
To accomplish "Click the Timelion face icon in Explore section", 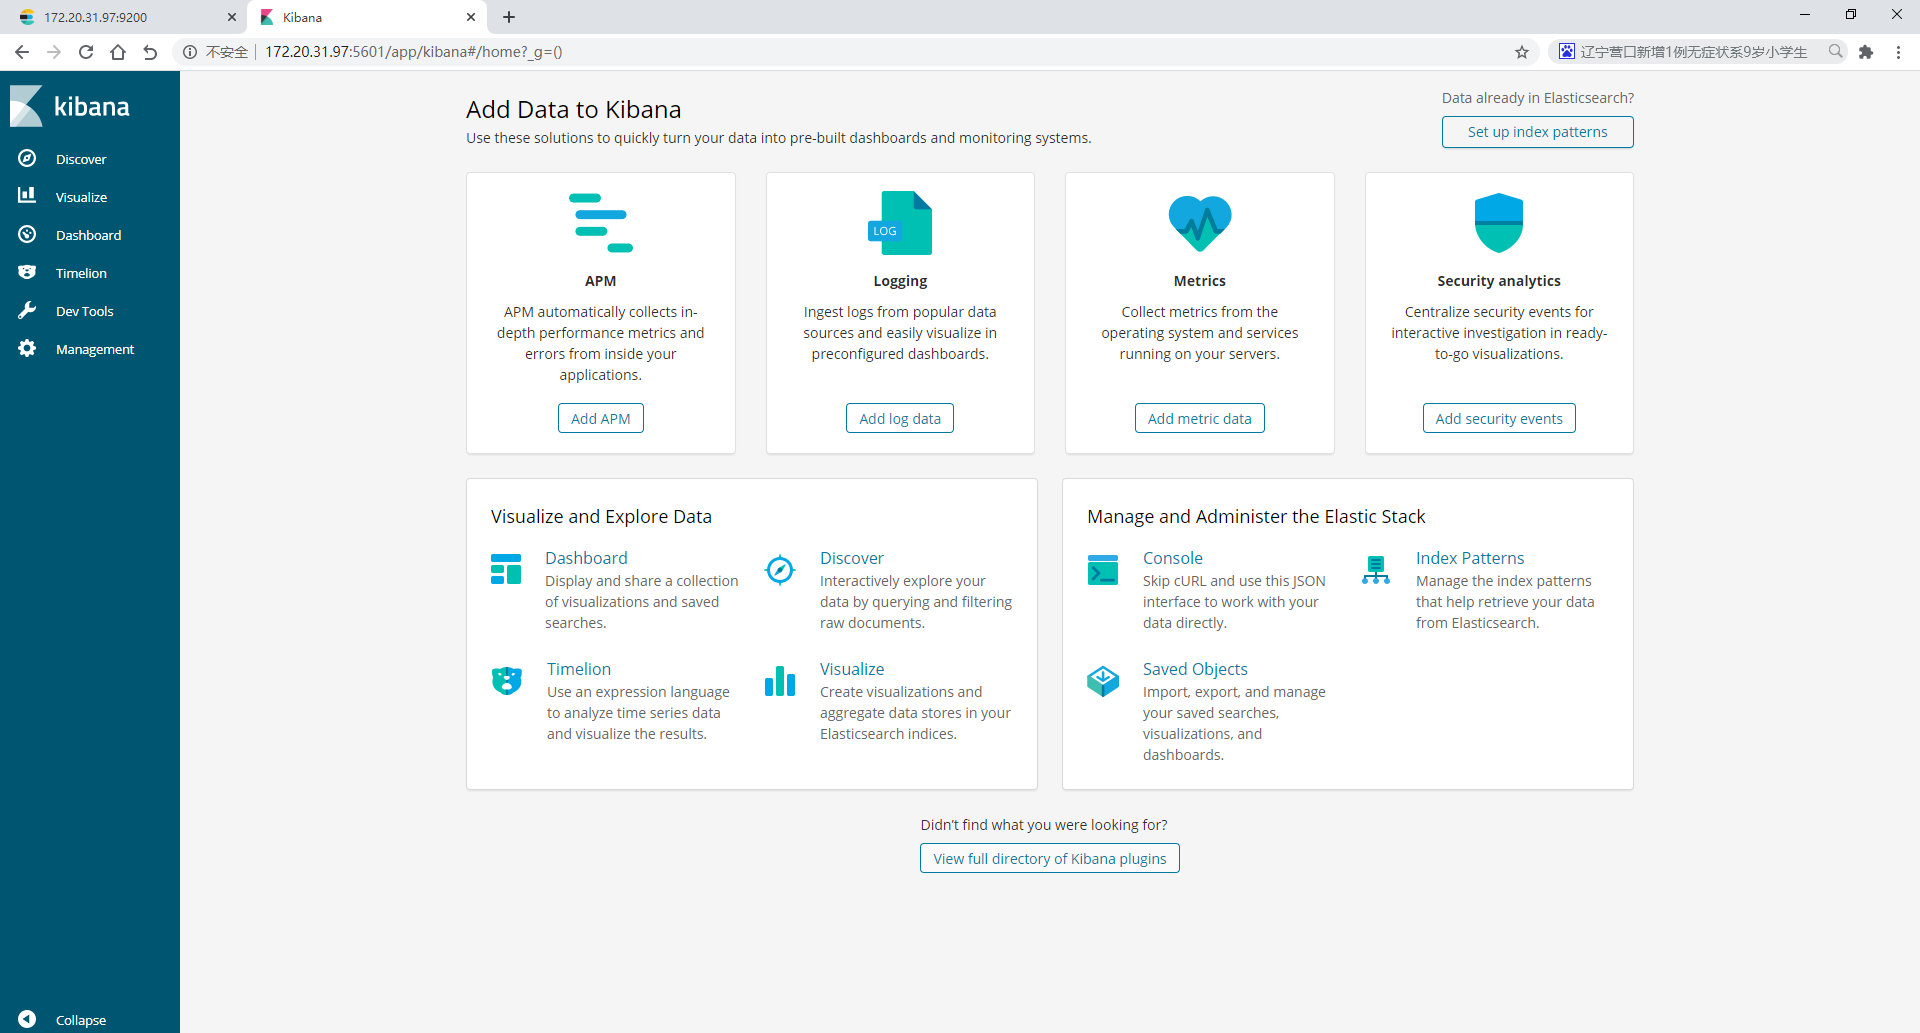I will pyautogui.click(x=507, y=680).
